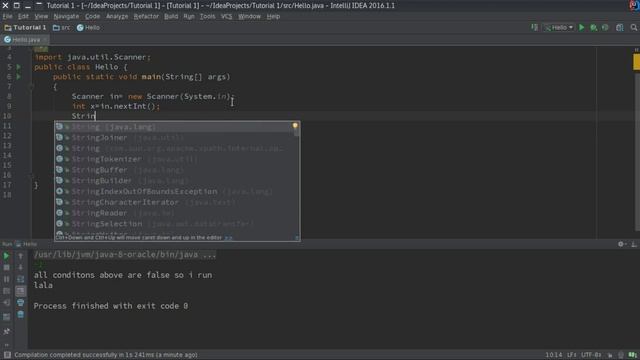Toggle the soft-wrap icon in the Run panel
640x360 pixels.
[x=20, y=279]
